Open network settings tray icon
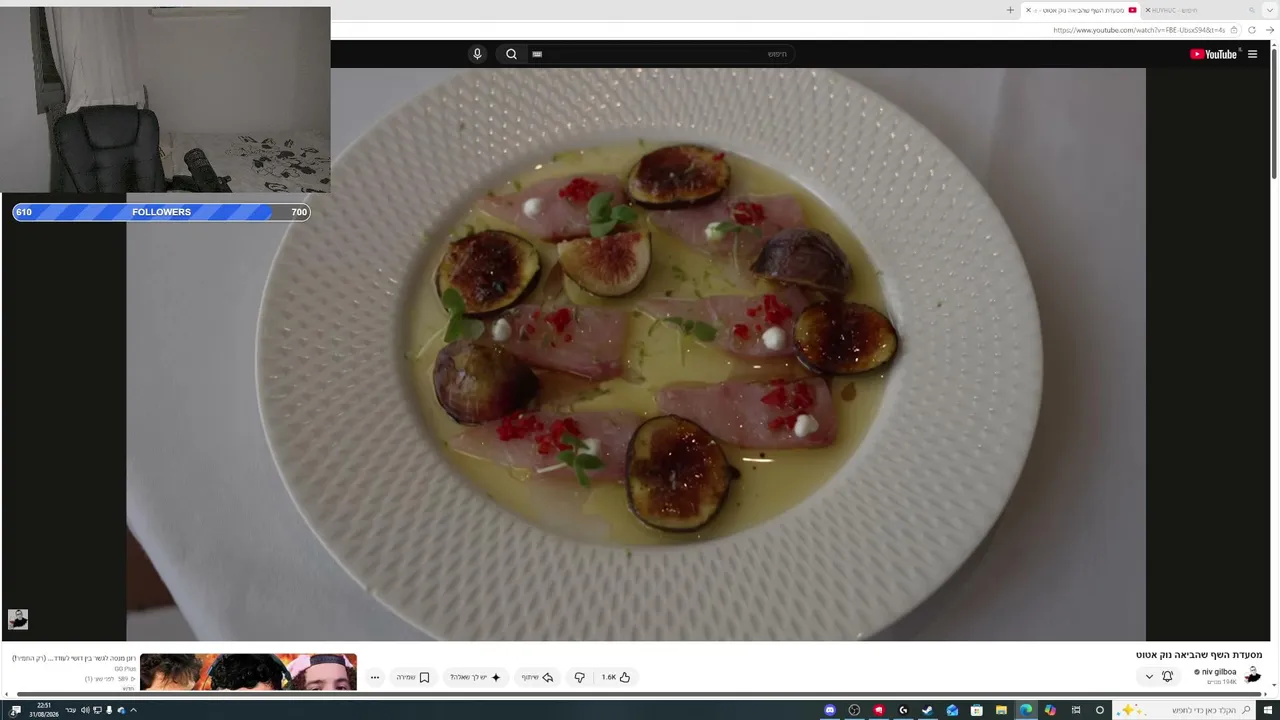1280x720 pixels. (x=97, y=710)
